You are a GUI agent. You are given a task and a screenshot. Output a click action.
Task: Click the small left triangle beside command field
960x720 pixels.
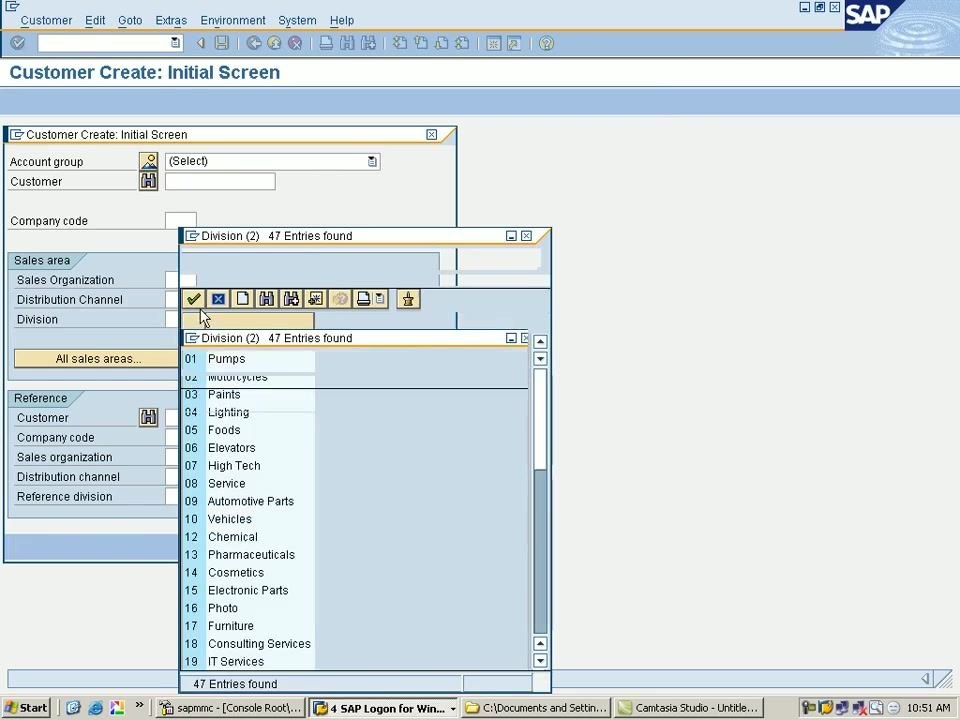pyautogui.click(x=200, y=43)
